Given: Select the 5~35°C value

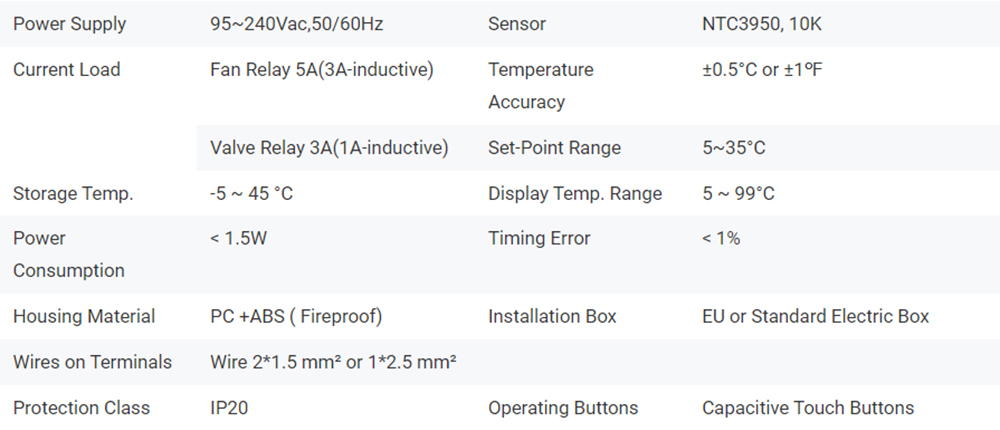Looking at the screenshot, I should 734,148.
